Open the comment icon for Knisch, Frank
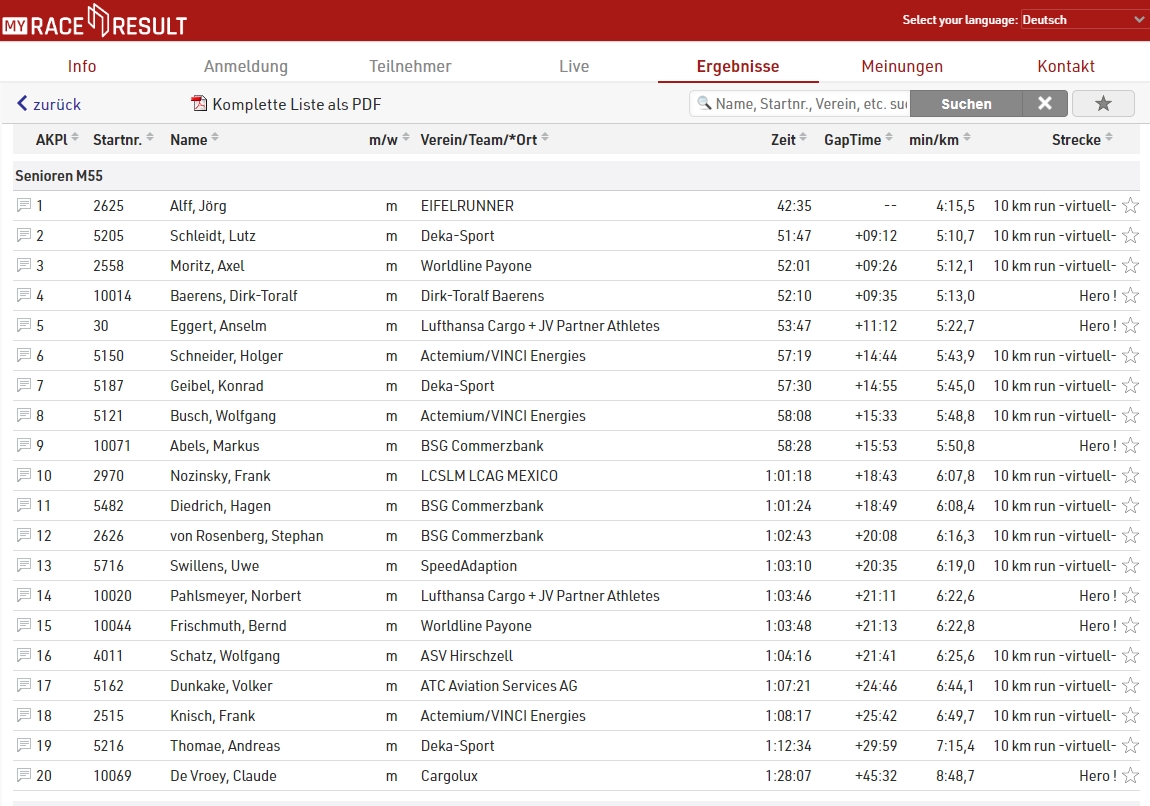The width and height of the screenshot is (1150, 806). [x=23, y=716]
